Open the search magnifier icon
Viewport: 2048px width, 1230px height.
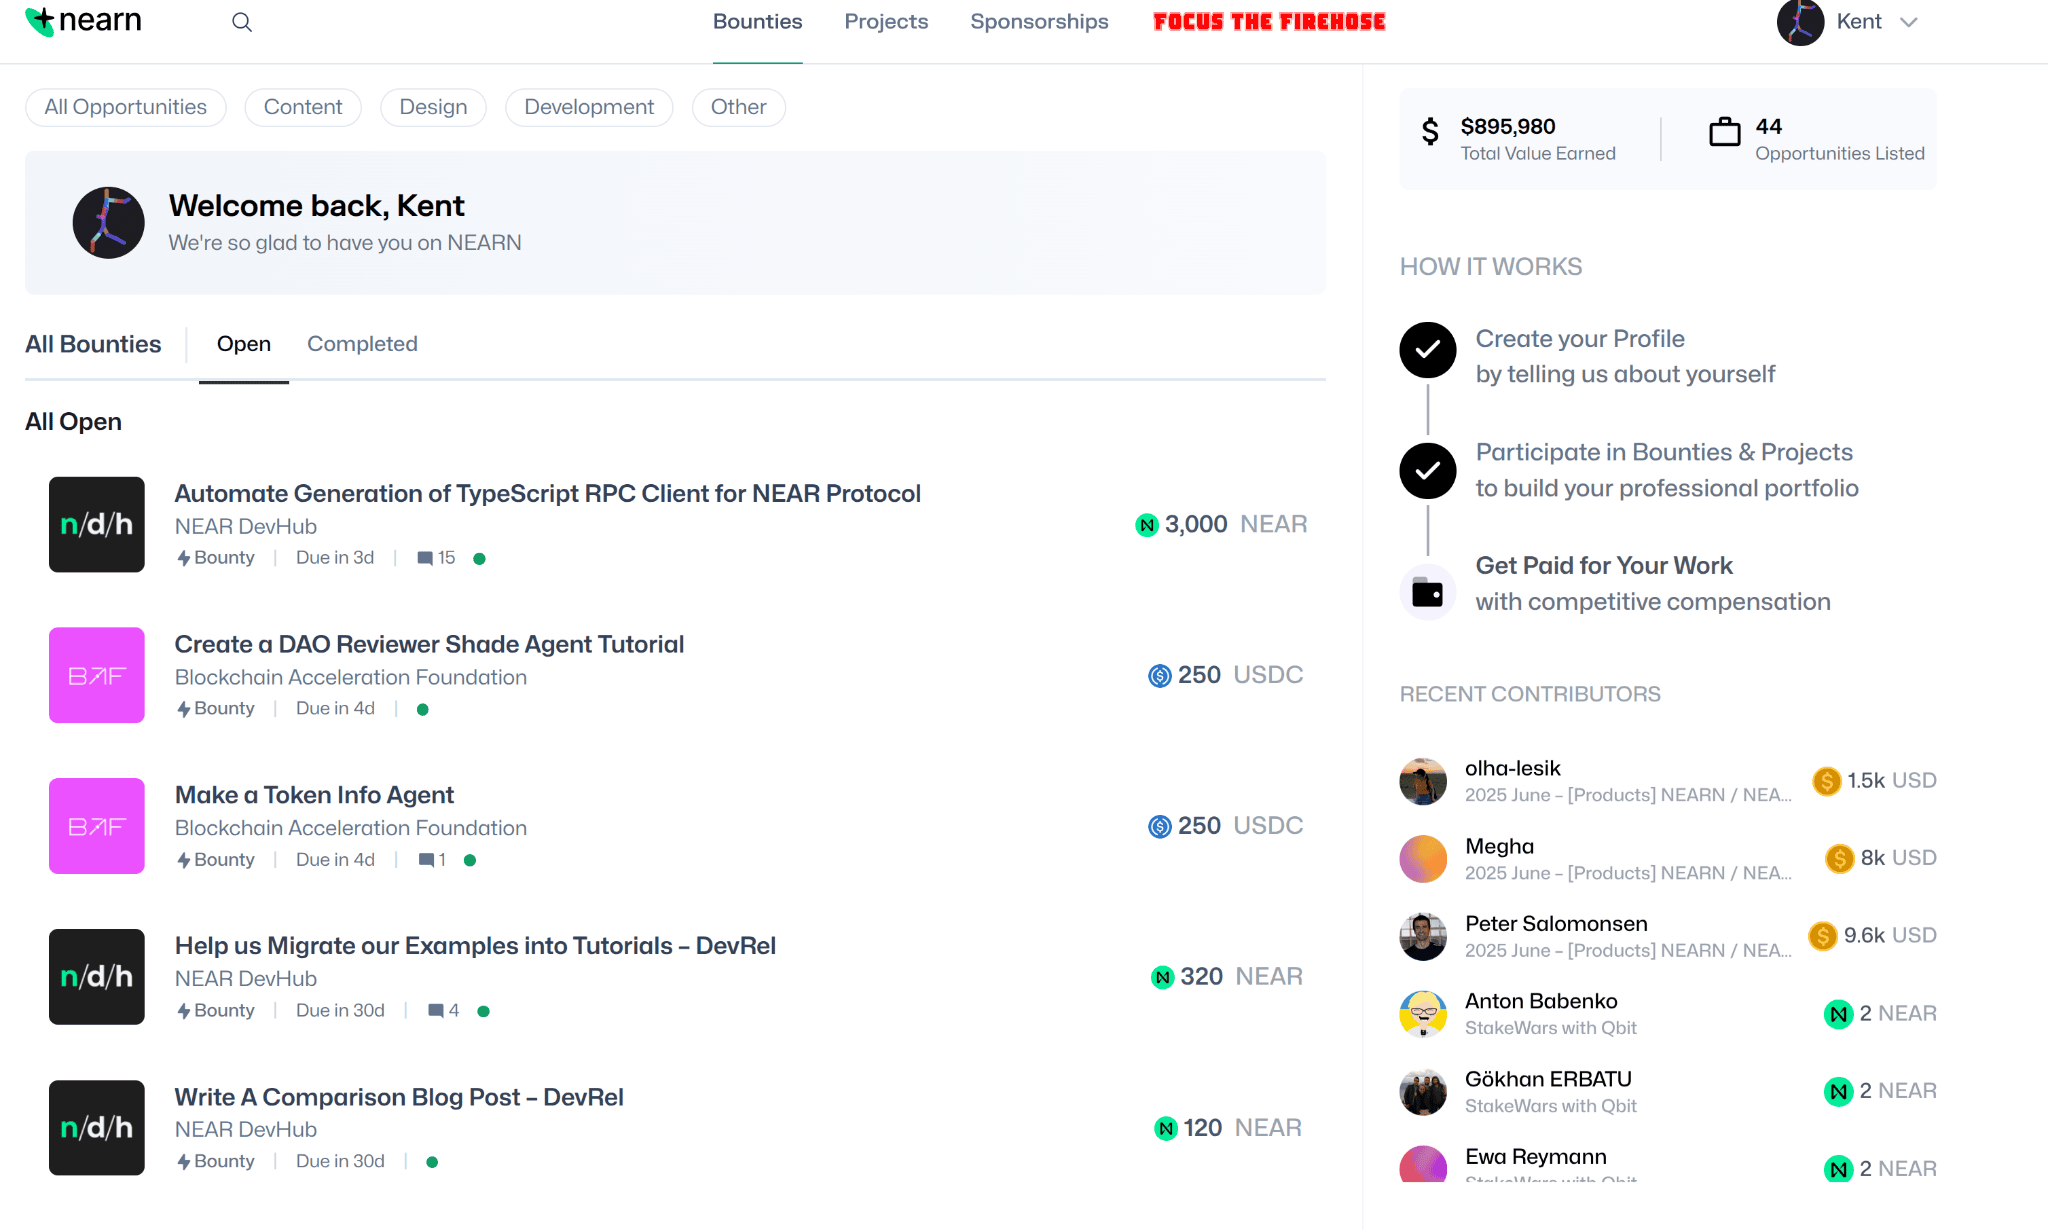pos(242,22)
